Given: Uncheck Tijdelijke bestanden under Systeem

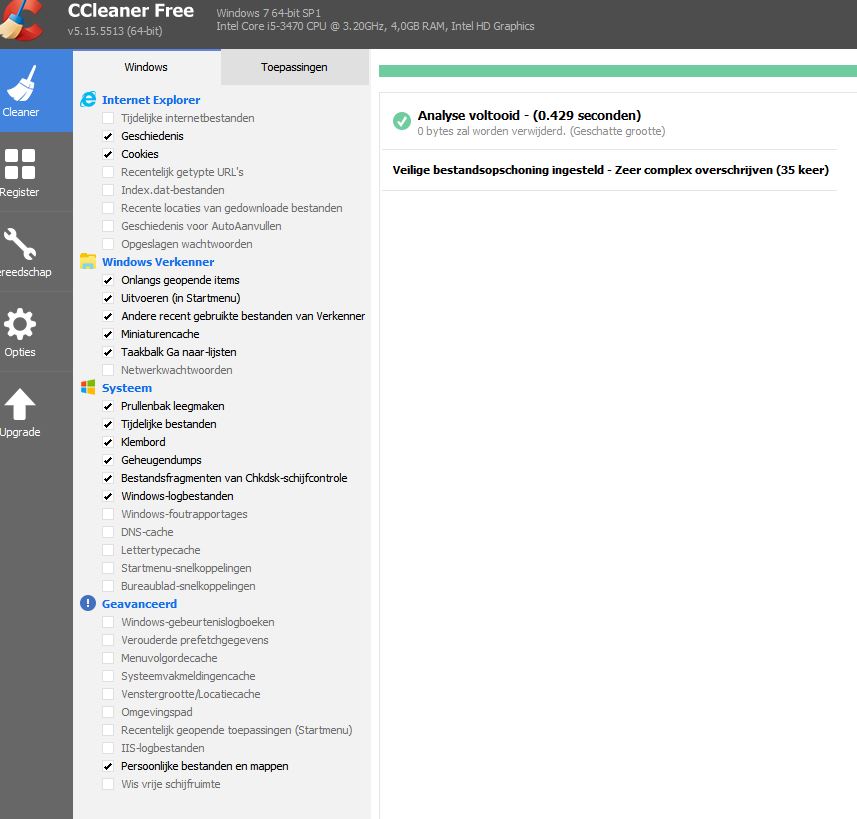Looking at the screenshot, I should tap(108, 424).
